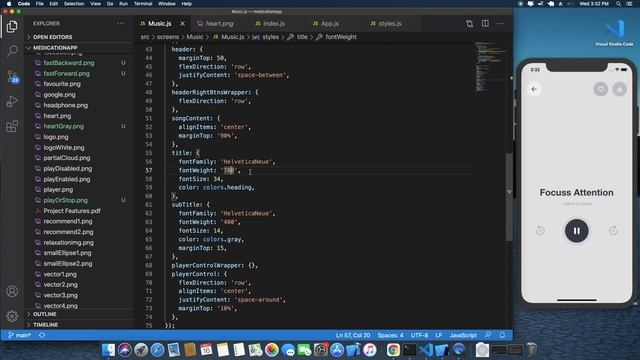Open the Explorer view in activity bar
Screen dimensions: 640x360
(x=12, y=27)
